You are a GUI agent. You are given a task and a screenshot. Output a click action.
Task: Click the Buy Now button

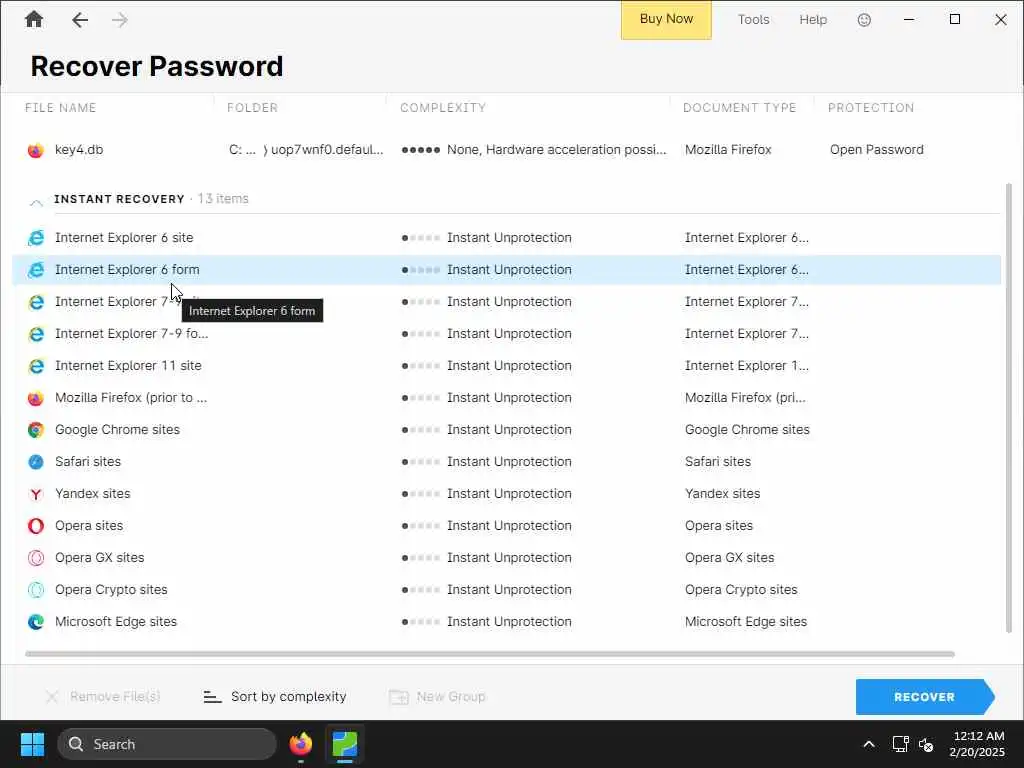click(x=666, y=19)
